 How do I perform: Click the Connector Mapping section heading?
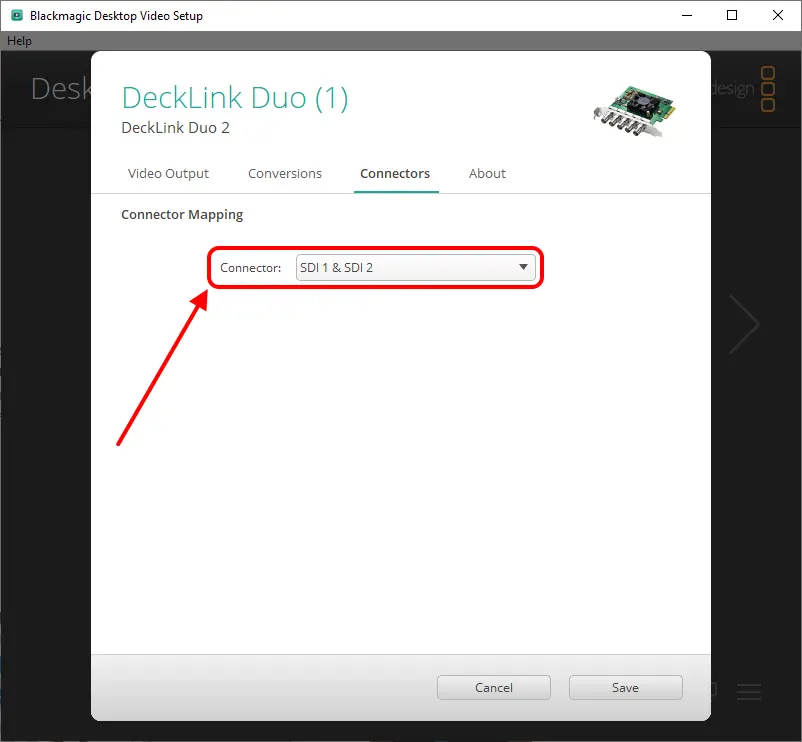tap(182, 214)
